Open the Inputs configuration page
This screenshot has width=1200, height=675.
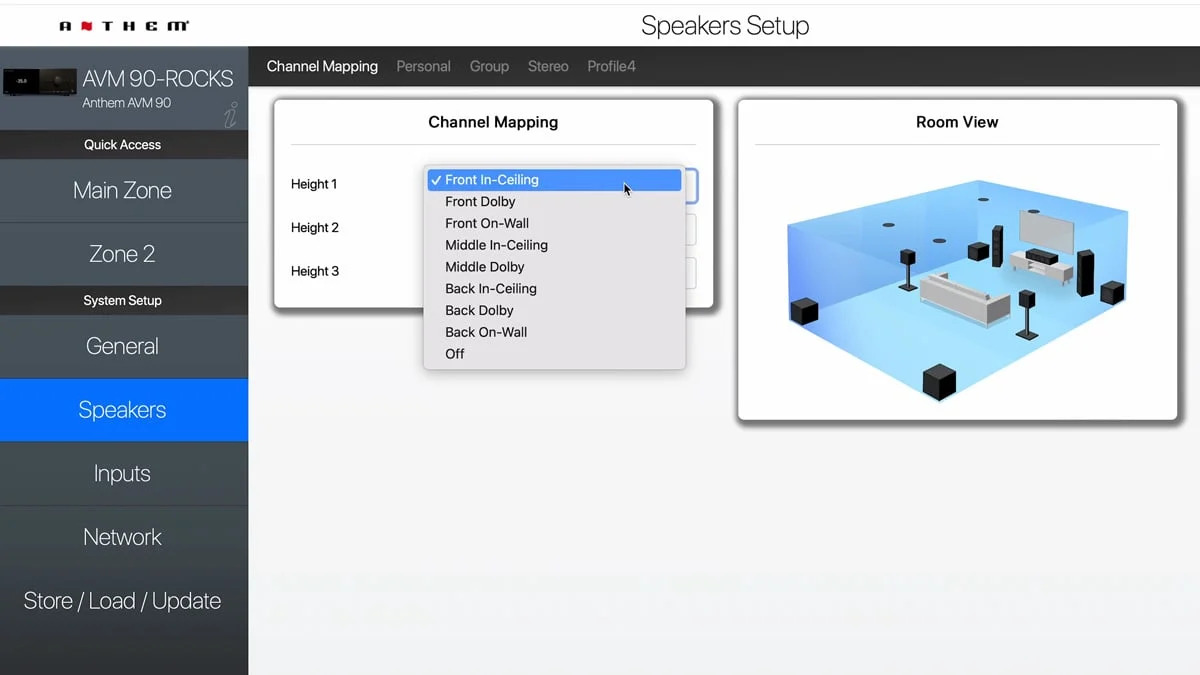(122, 473)
